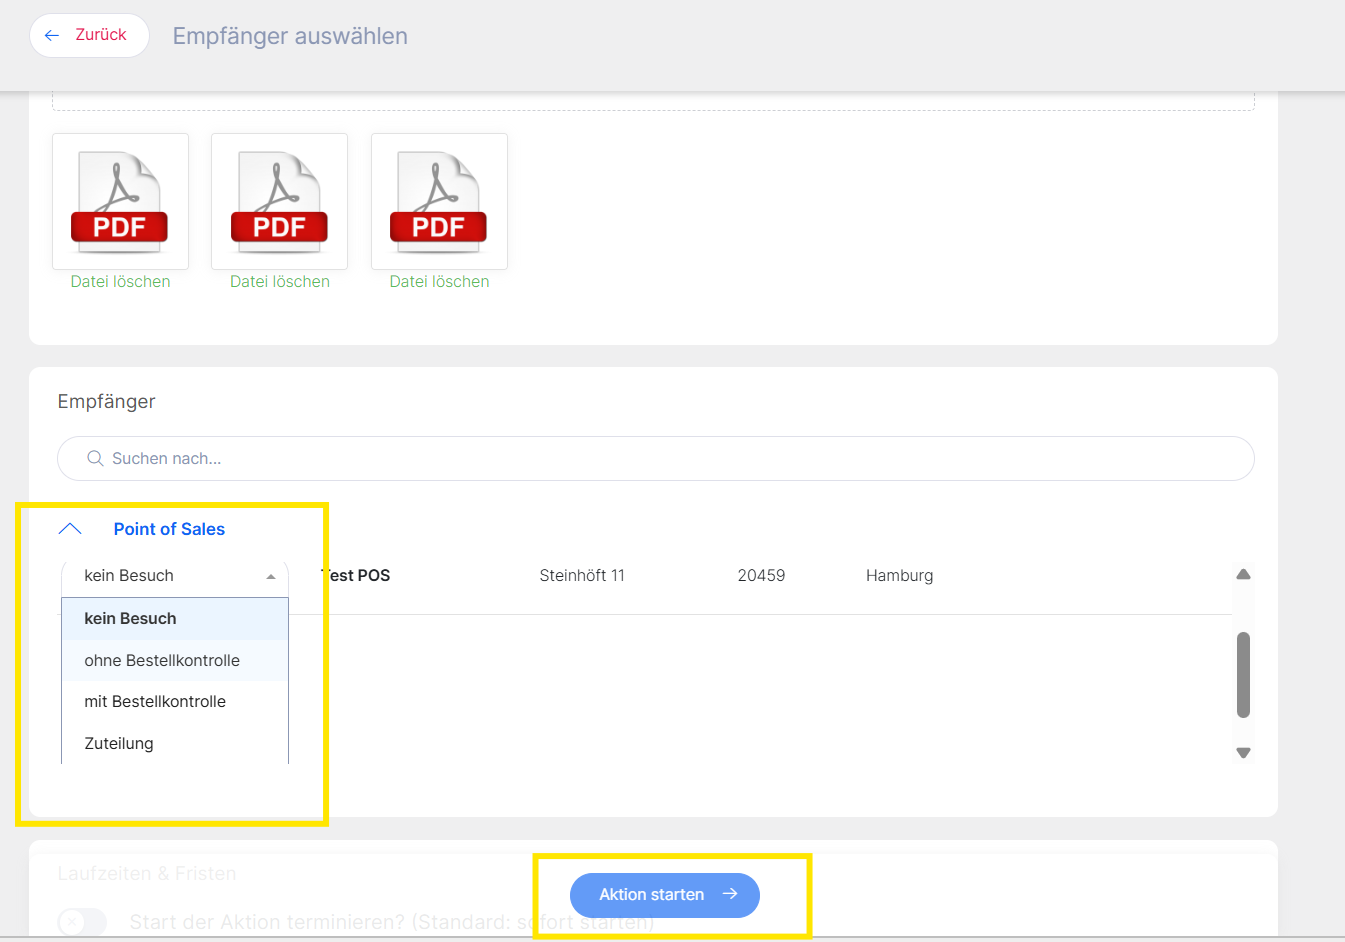Viewport: 1345px width, 942px height.
Task: Click the magnifier icon in the search bar
Action: pos(95,458)
